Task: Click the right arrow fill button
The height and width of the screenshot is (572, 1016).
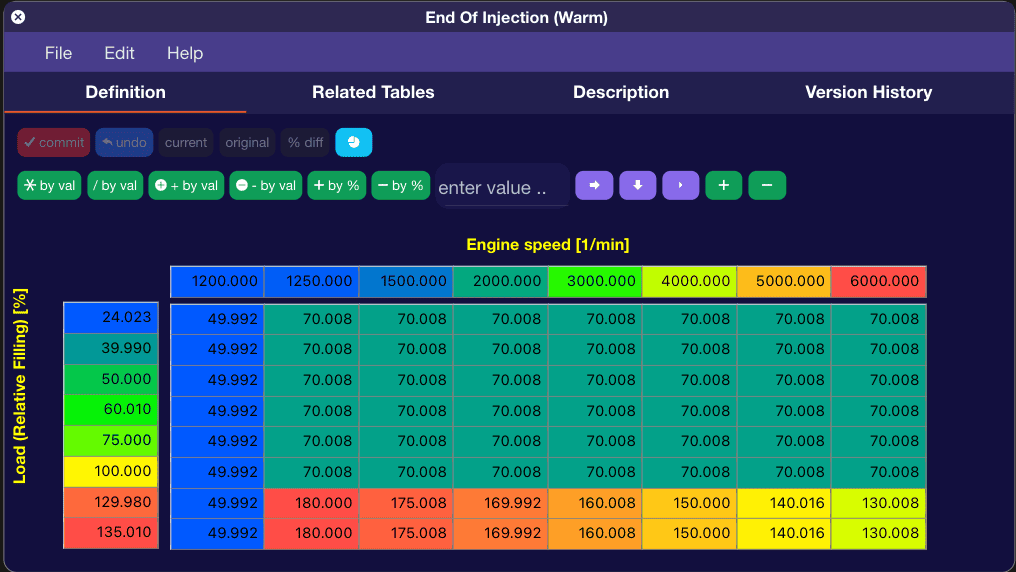Action: (x=594, y=185)
